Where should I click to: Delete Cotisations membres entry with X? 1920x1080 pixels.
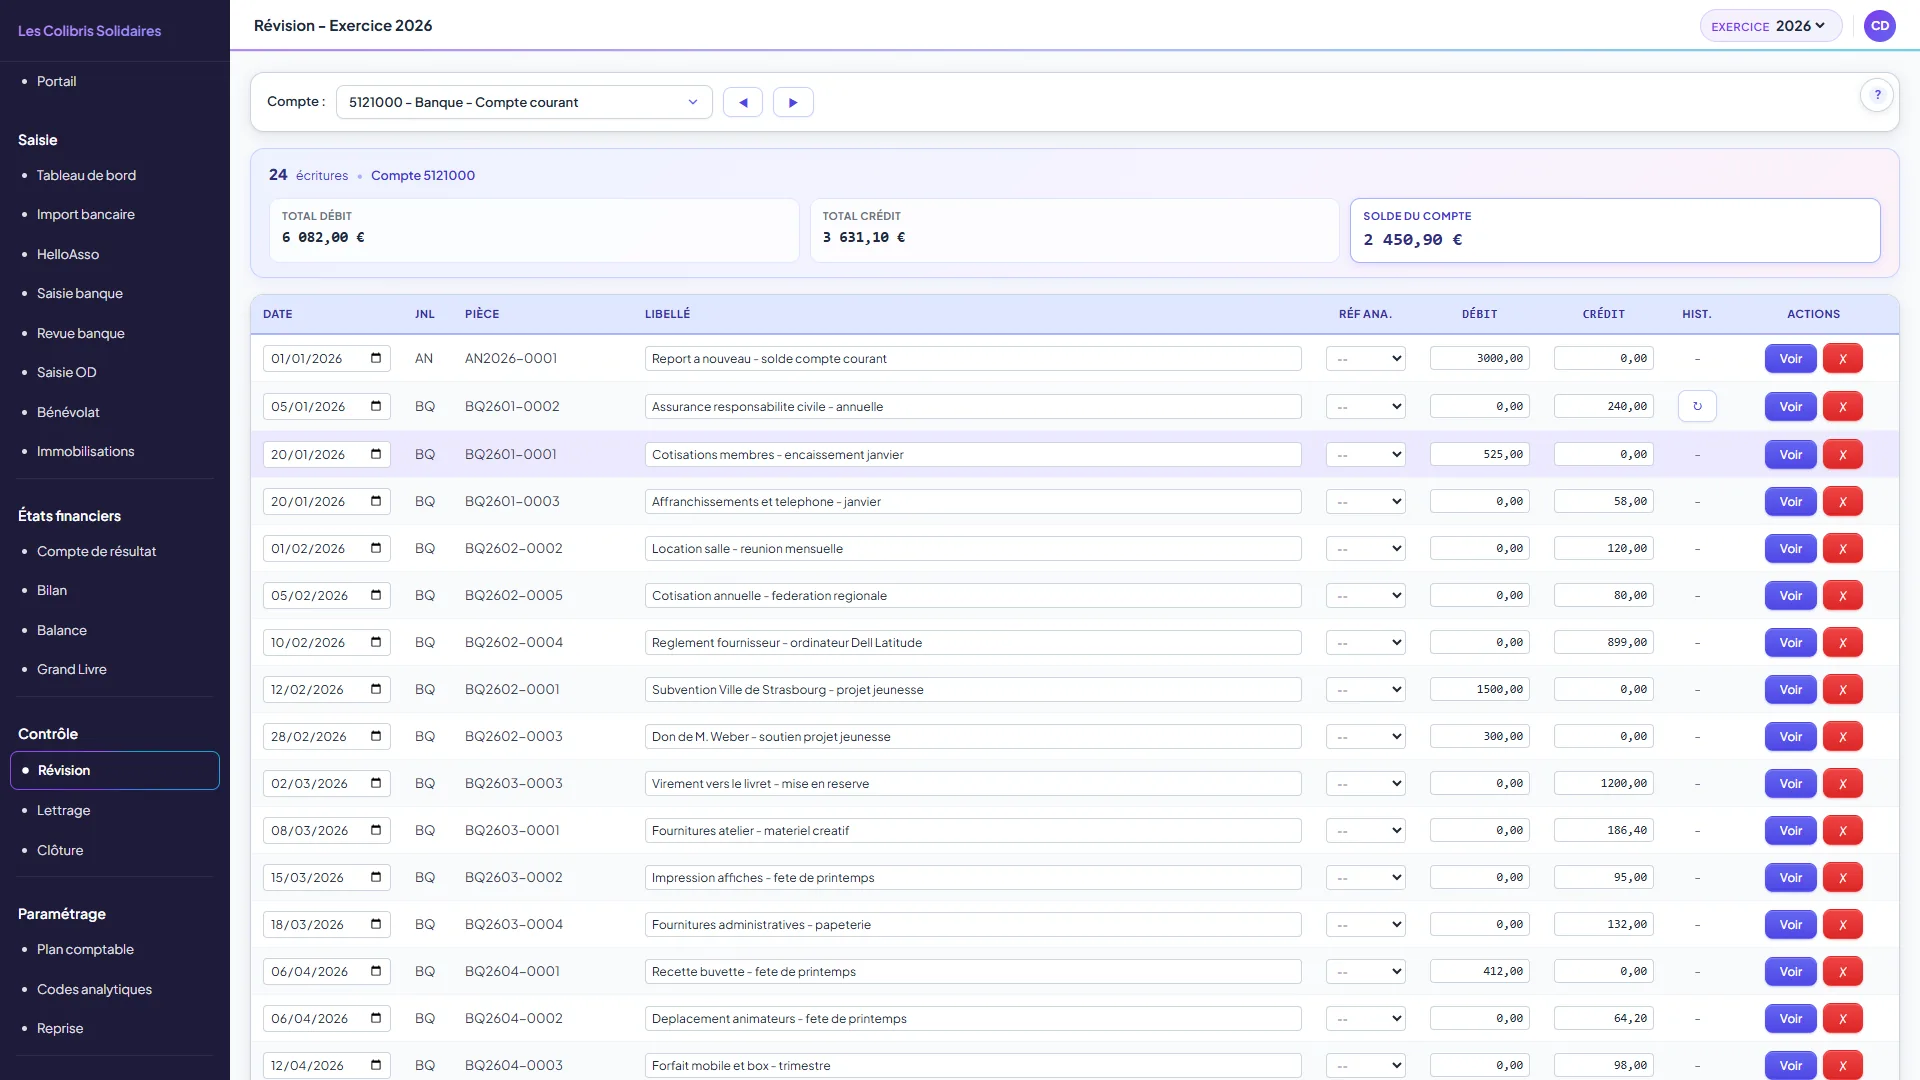1842,454
